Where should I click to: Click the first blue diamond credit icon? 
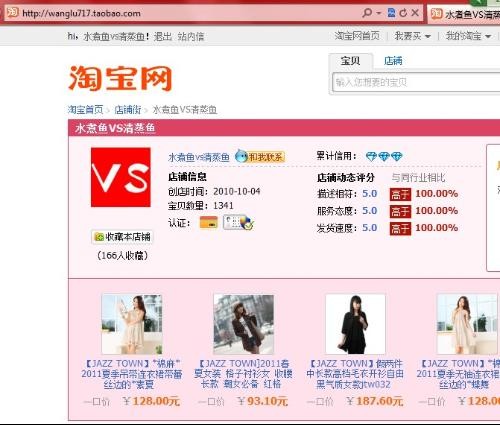click(x=371, y=156)
